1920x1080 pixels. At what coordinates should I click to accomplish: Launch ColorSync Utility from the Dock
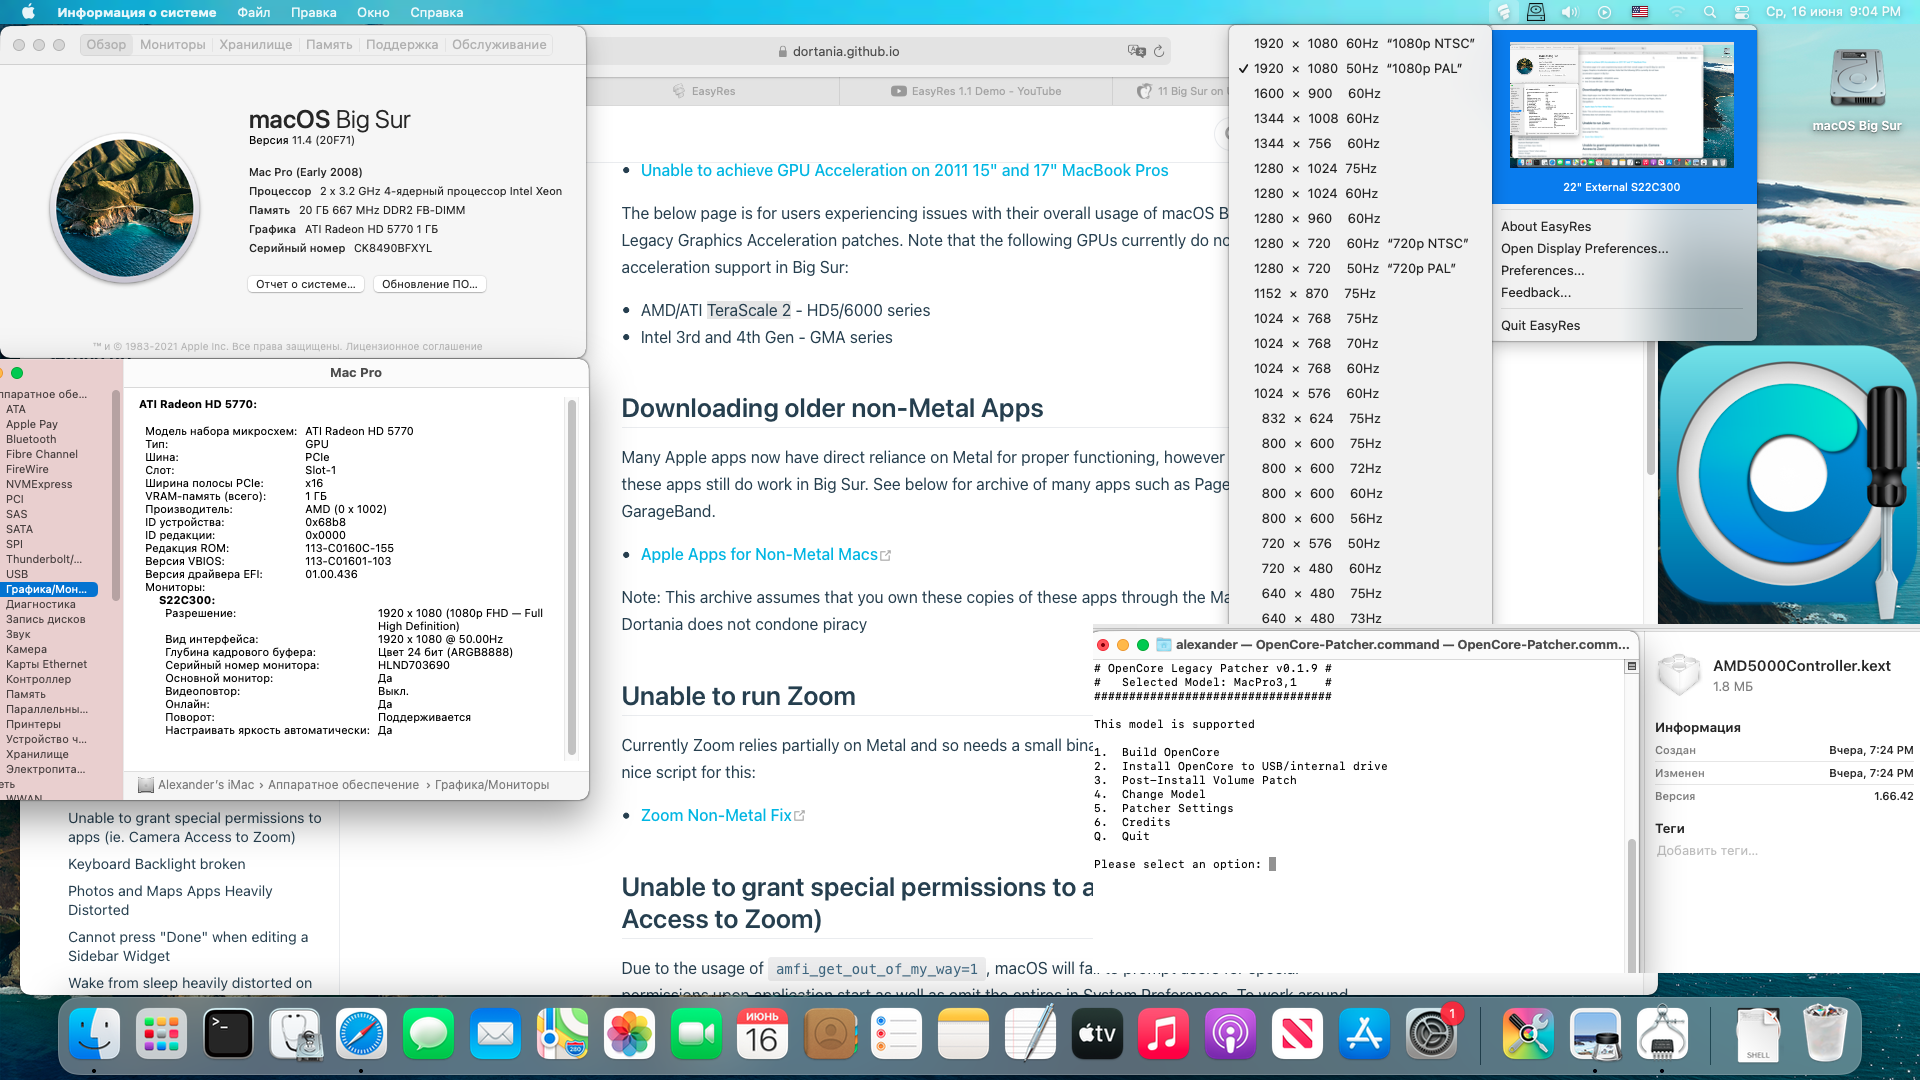click(x=1529, y=1035)
